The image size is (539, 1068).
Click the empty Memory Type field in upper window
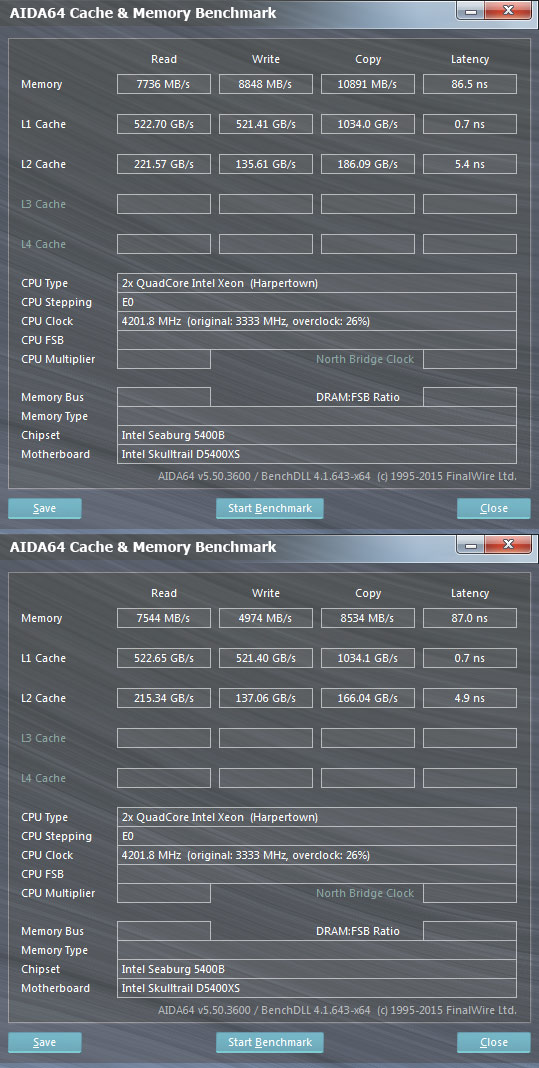317,416
